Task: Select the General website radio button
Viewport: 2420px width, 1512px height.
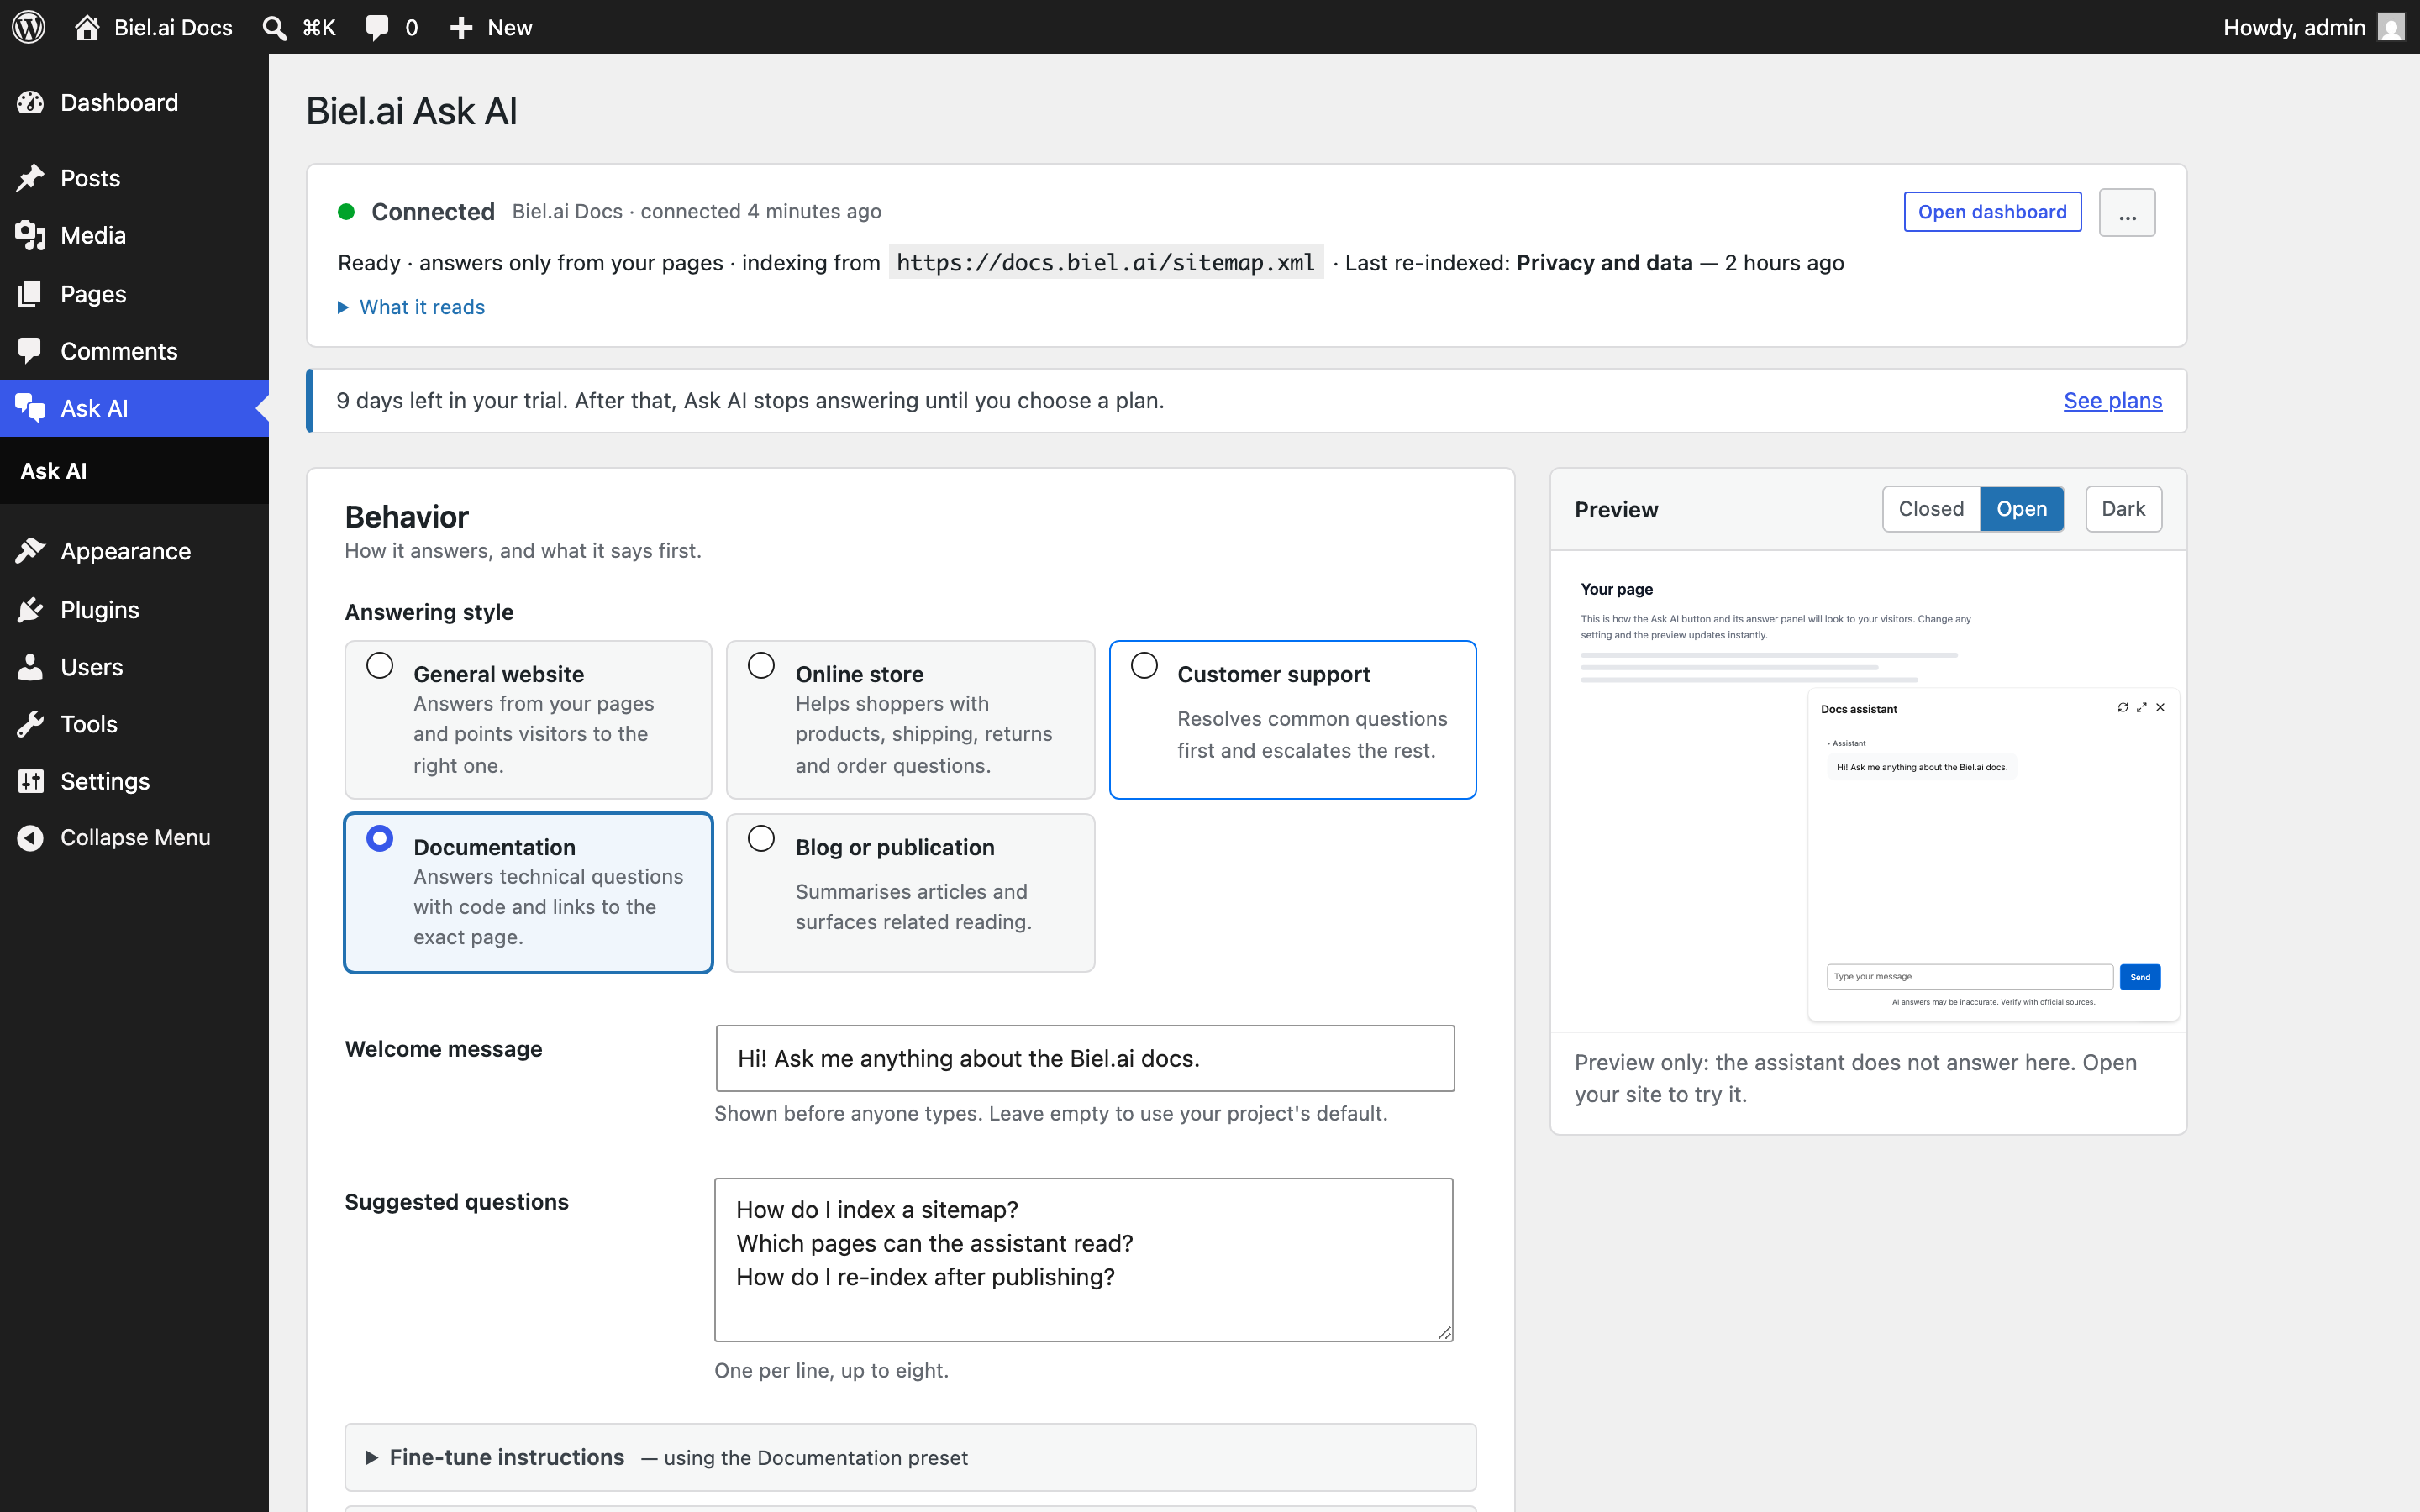Action: coord(379,665)
